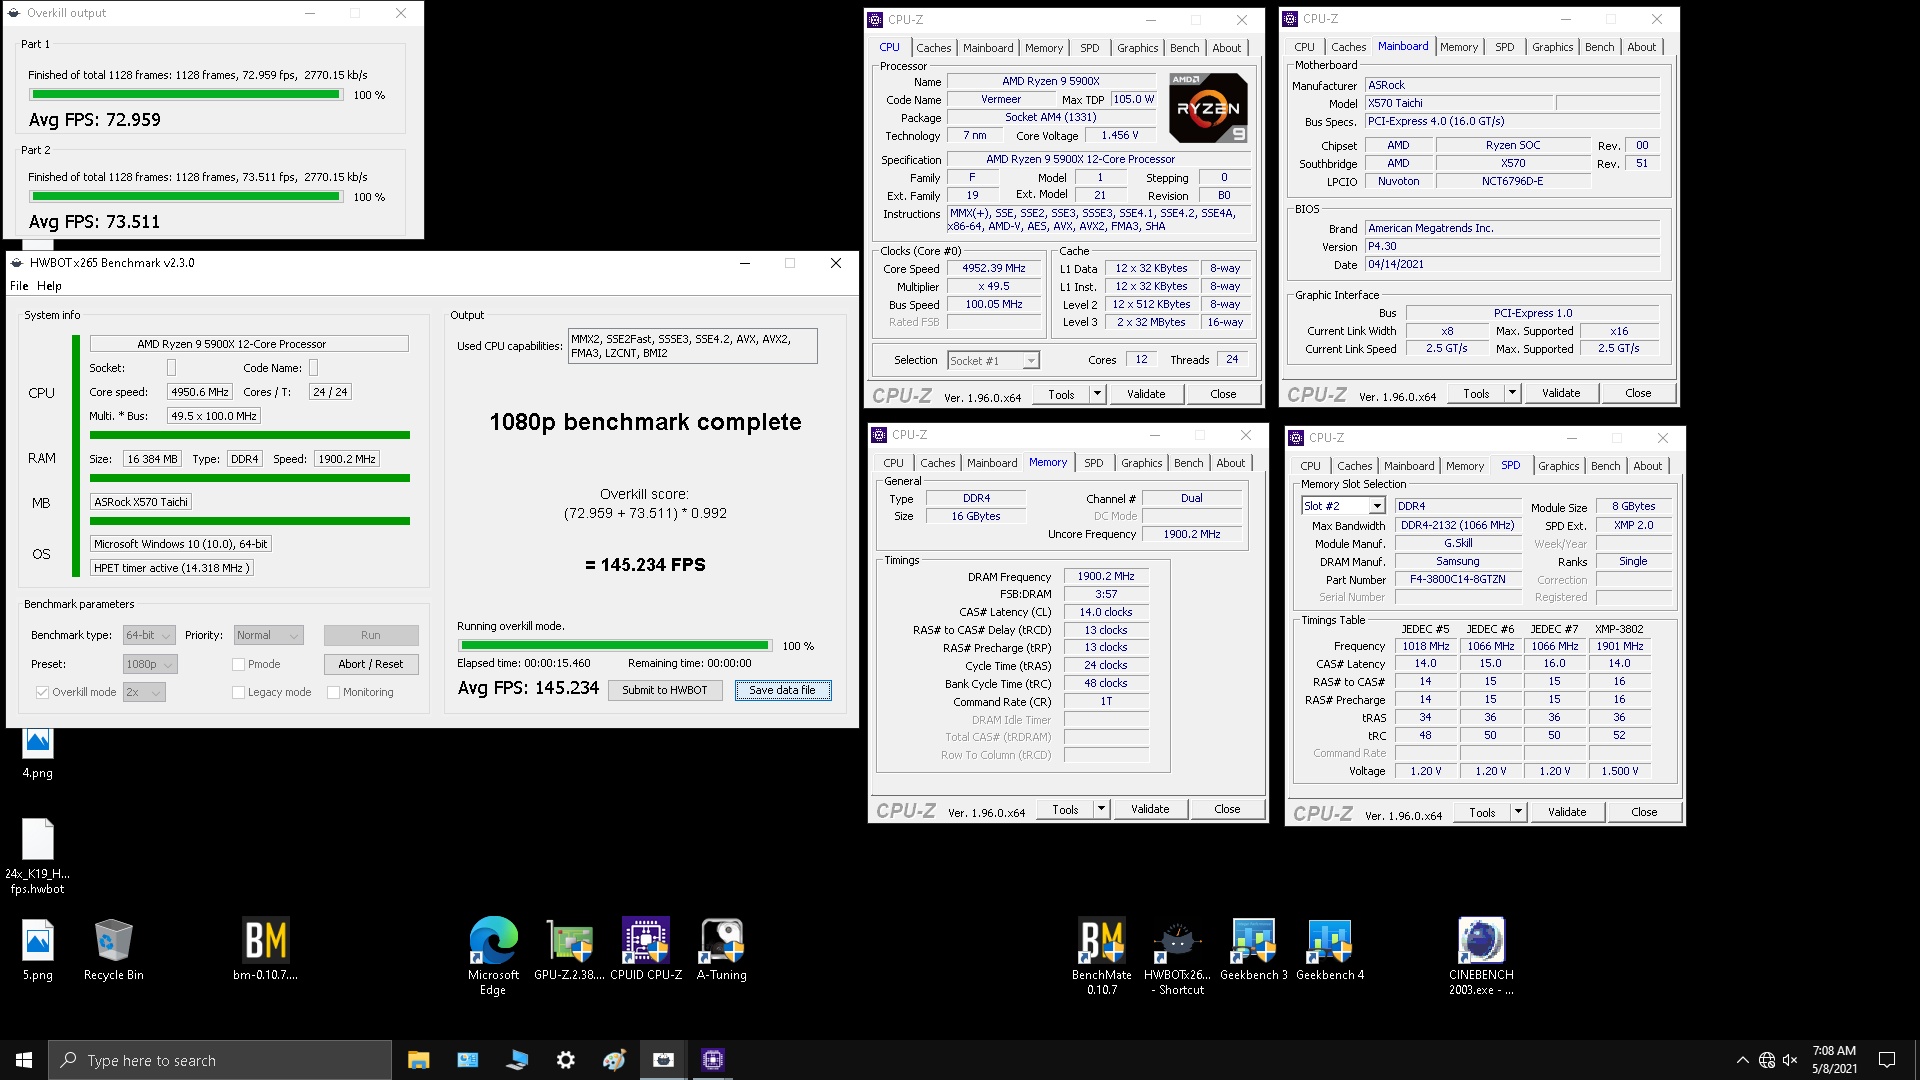Click Close in CPU-Z Memory window

[x=1227, y=809]
